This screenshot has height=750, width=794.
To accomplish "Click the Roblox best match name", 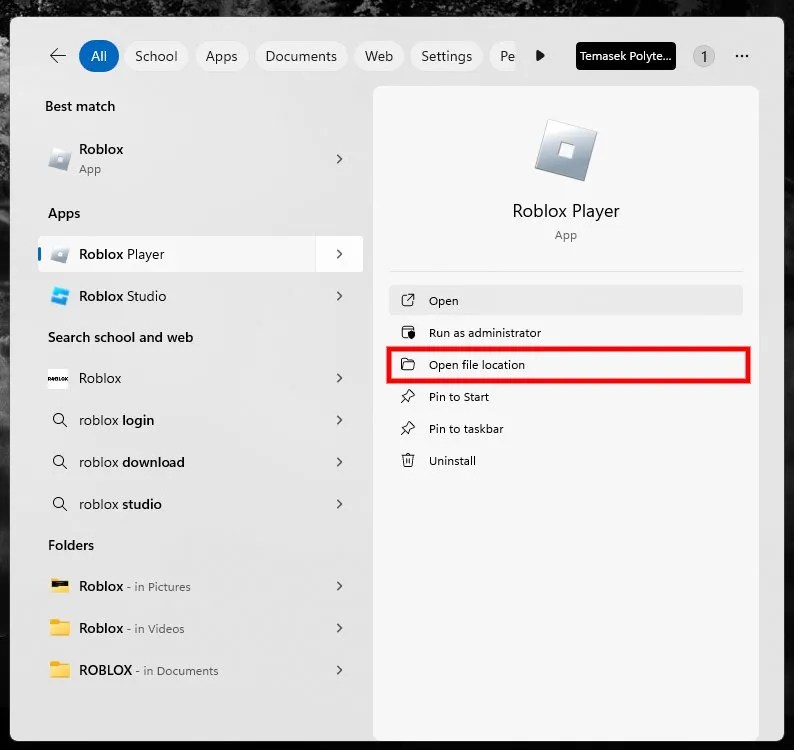I will pos(101,149).
